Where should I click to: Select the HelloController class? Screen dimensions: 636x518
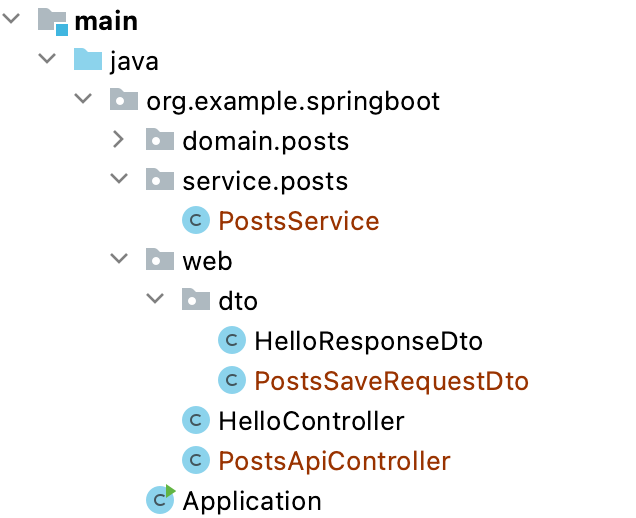(x=311, y=421)
